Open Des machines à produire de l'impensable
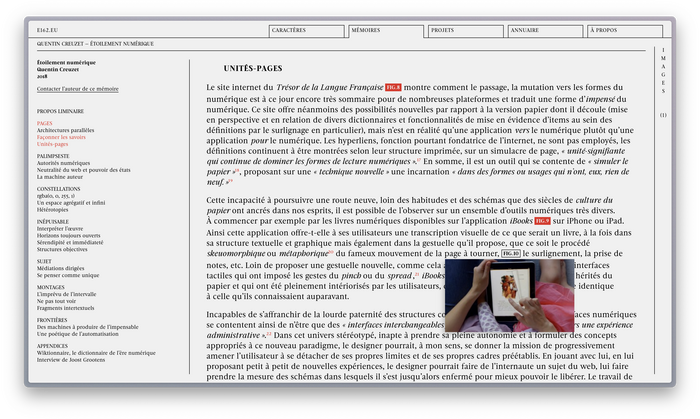Screen dimensions: 700x419 coord(88,327)
